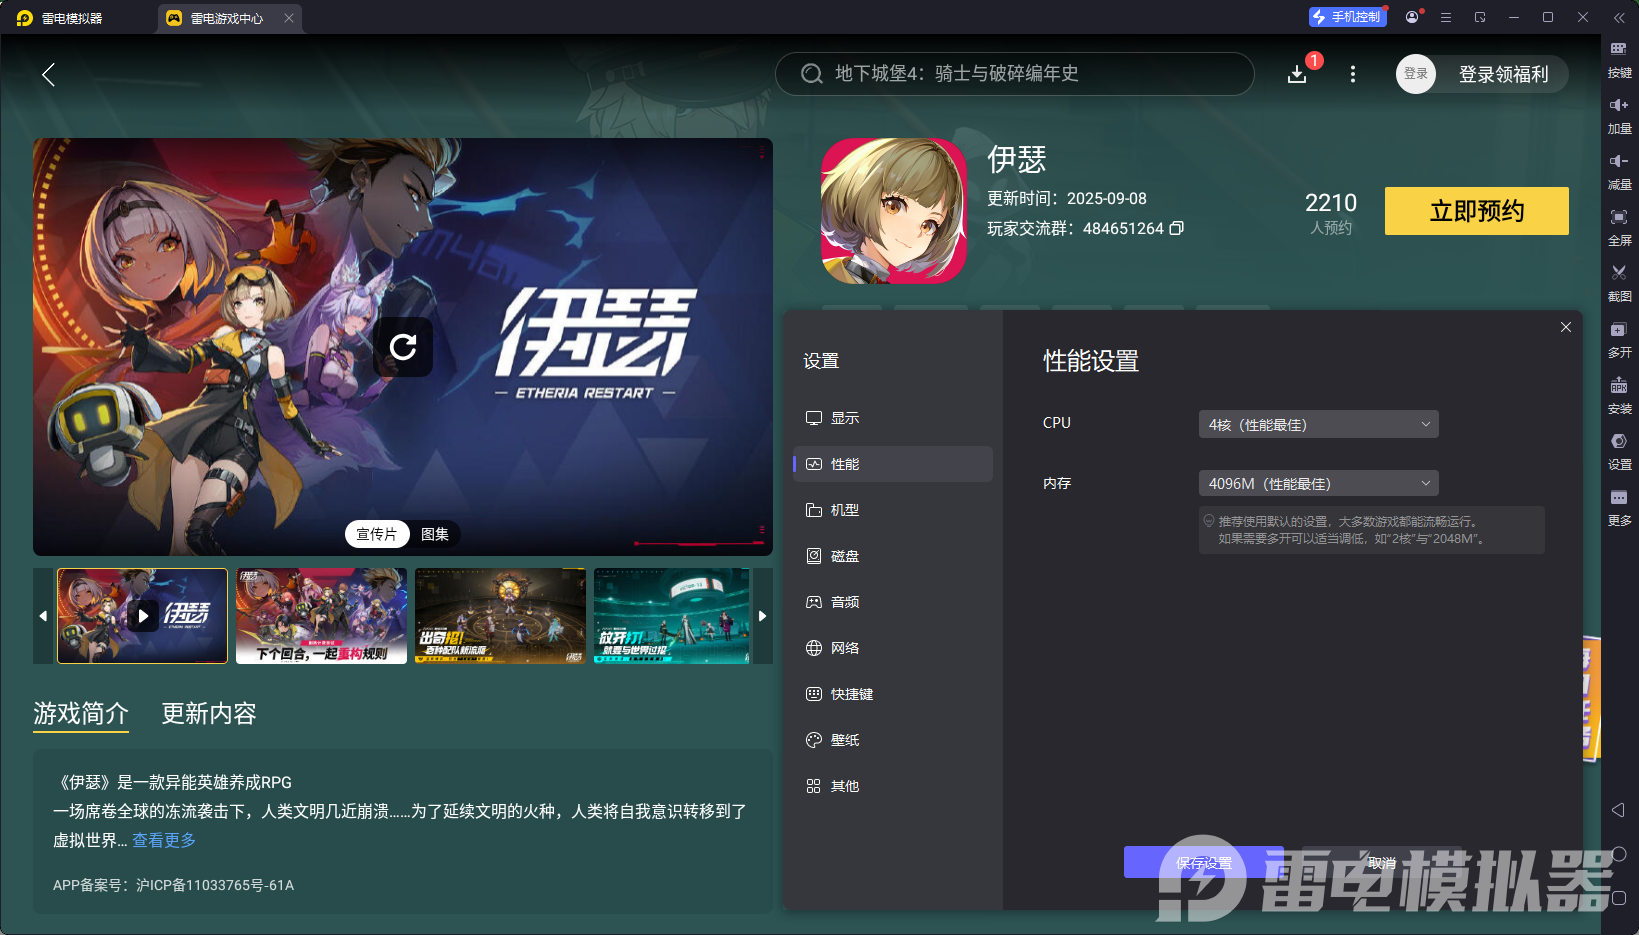Collapse the right sidebar with double chevron
1639x935 pixels.
point(1619,17)
